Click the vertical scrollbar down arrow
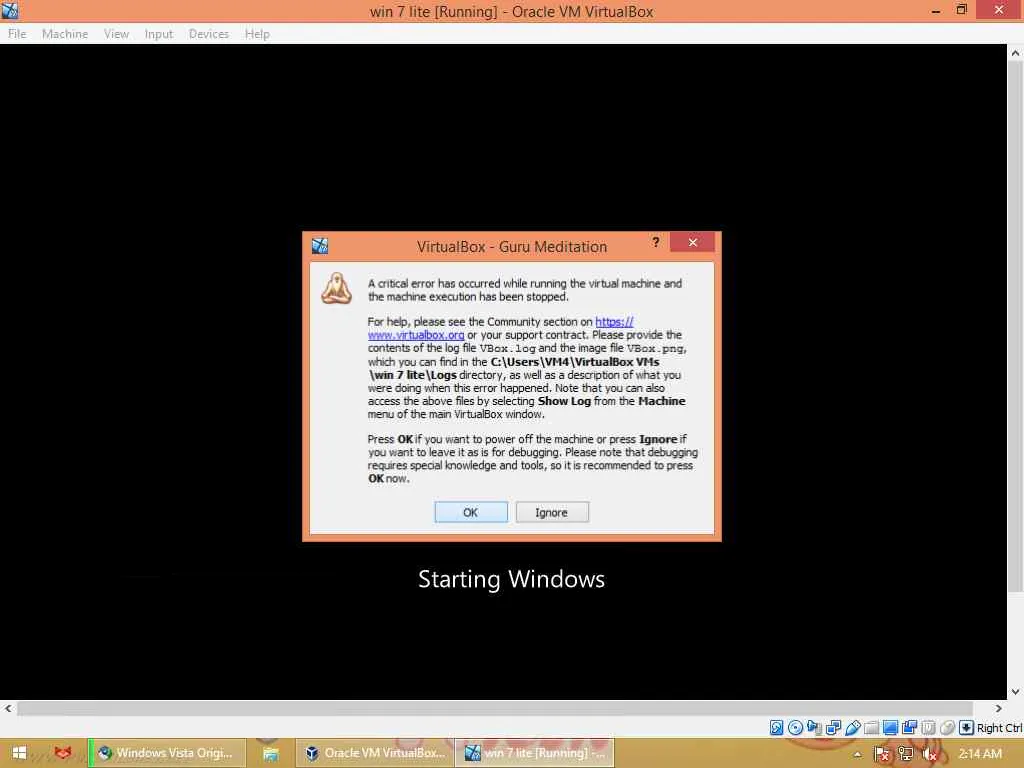1024x768 pixels. 1015,692
